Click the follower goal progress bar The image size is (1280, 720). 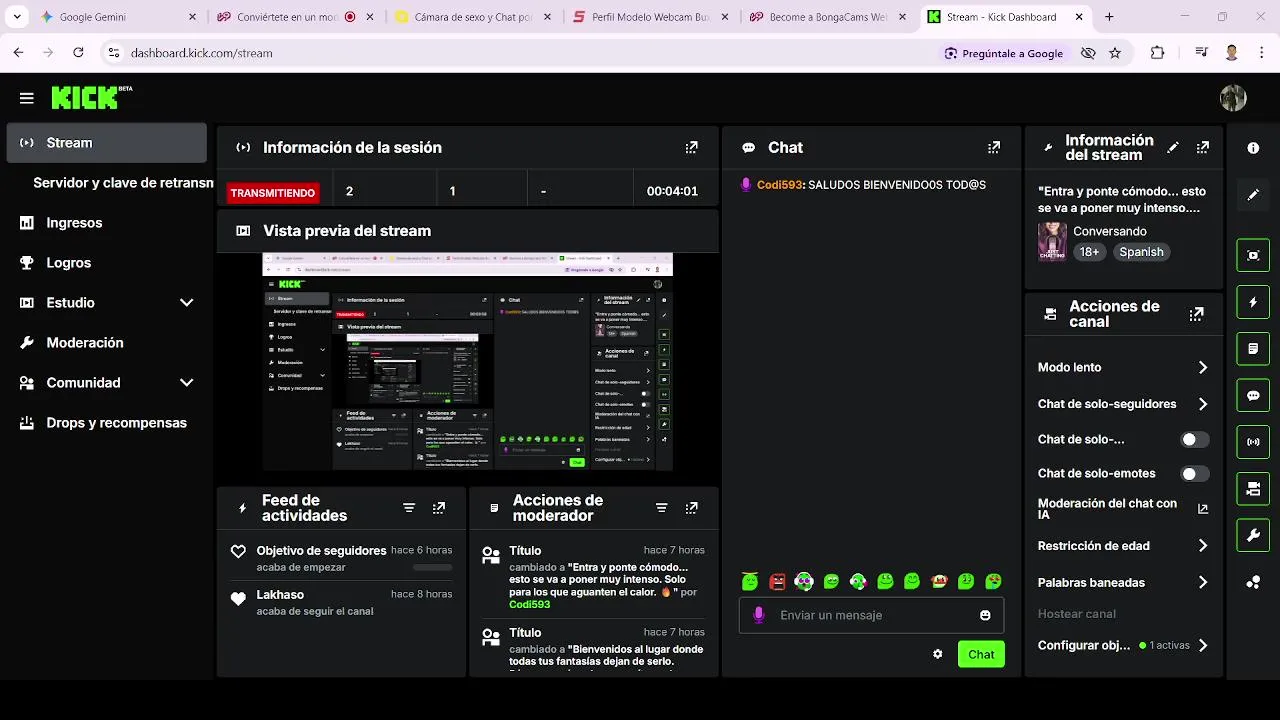pyautogui.click(x=432, y=567)
